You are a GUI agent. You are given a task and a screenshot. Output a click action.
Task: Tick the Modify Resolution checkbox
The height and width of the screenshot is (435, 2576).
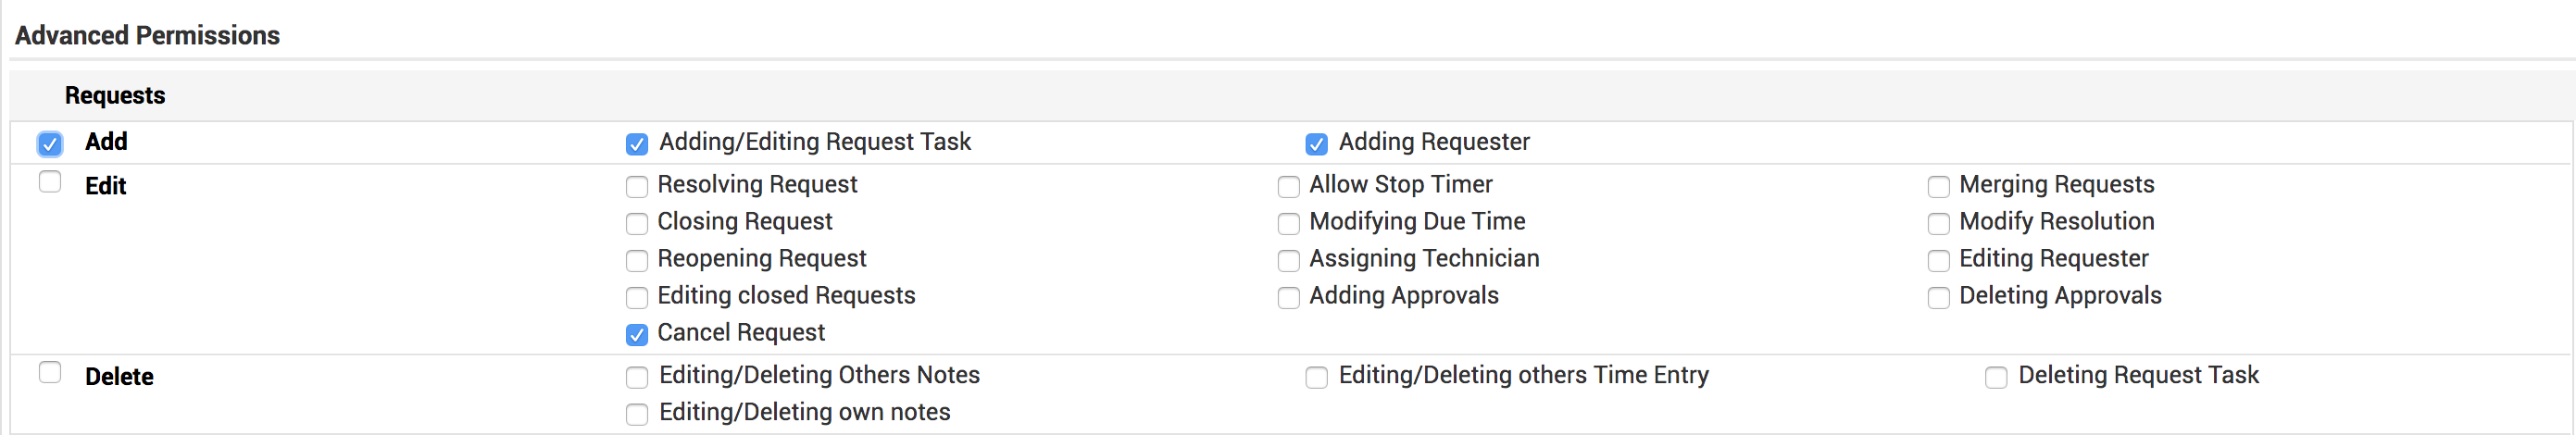[x=1939, y=224]
